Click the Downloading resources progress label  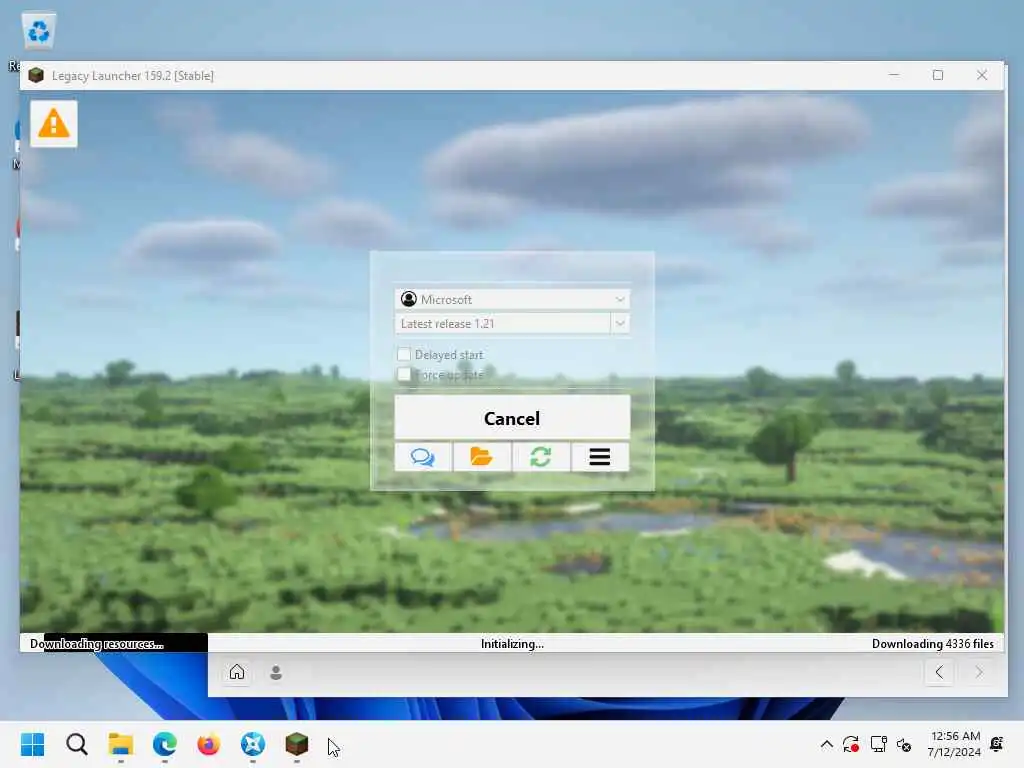click(97, 643)
